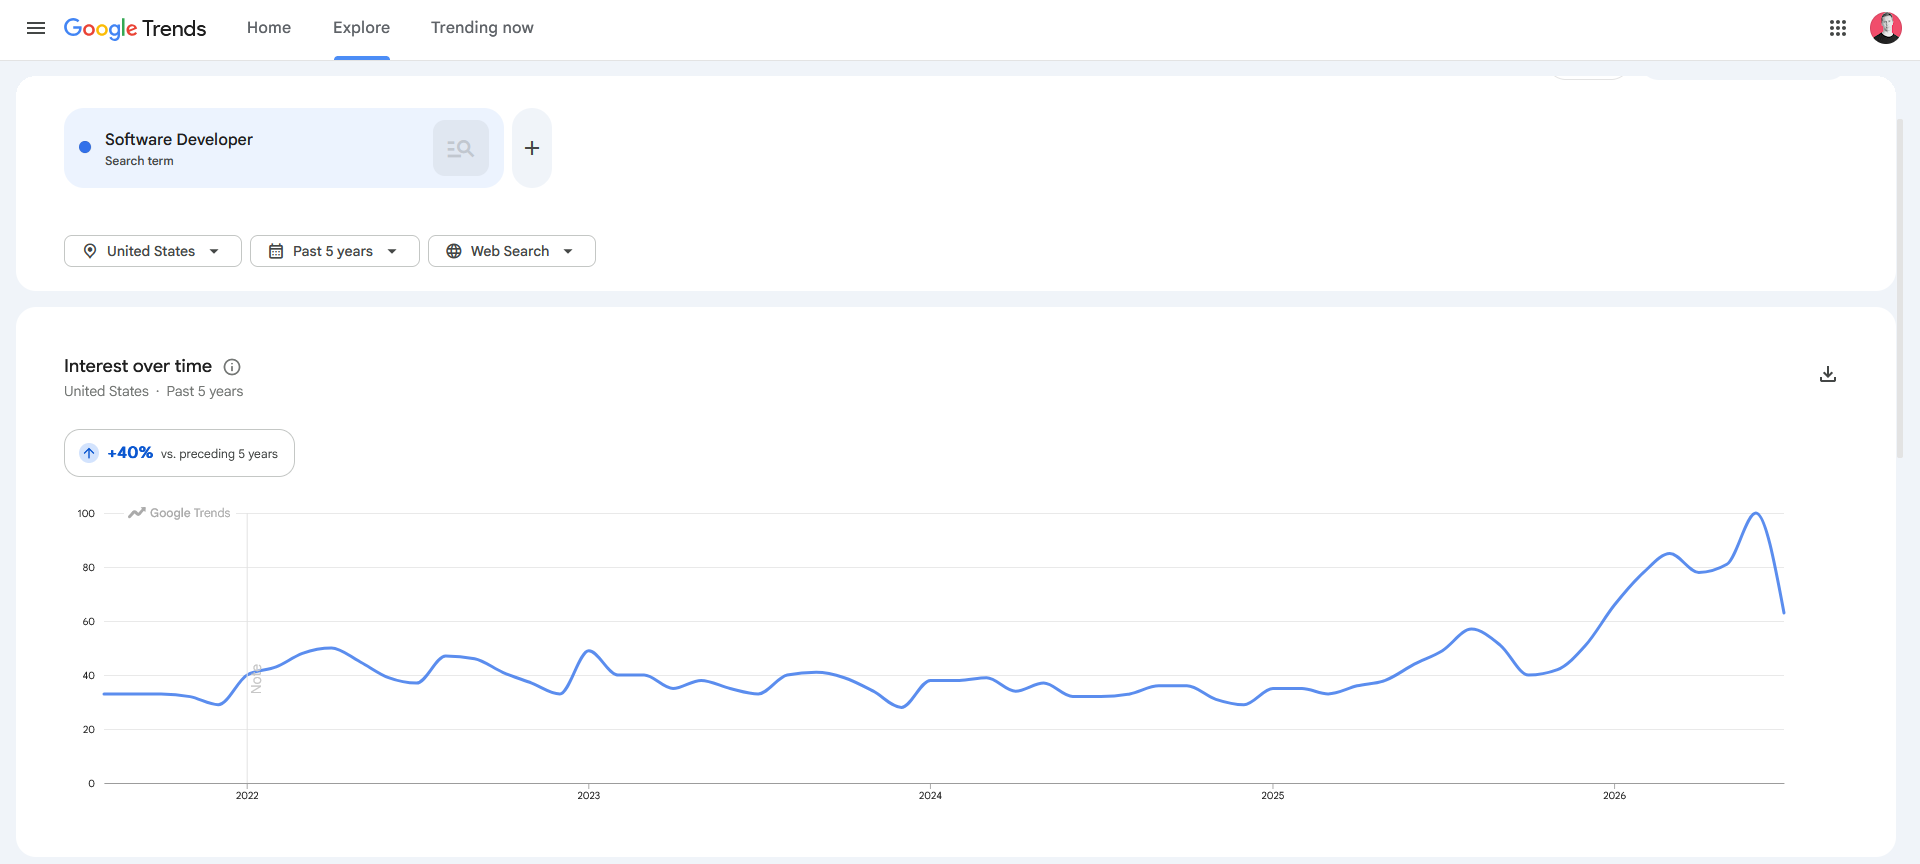1920x864 pixels.
Task: Show Interest over time info tooltip
Action: pyautogui.click(x=232, y=367)
